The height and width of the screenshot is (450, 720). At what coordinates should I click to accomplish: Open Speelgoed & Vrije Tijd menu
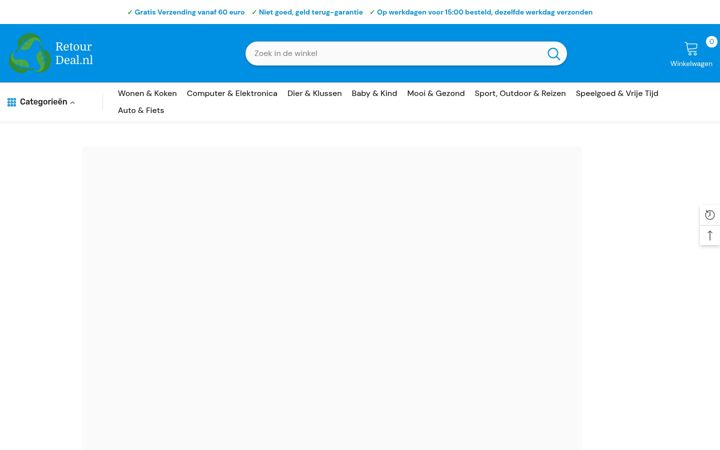click(617, 93)
